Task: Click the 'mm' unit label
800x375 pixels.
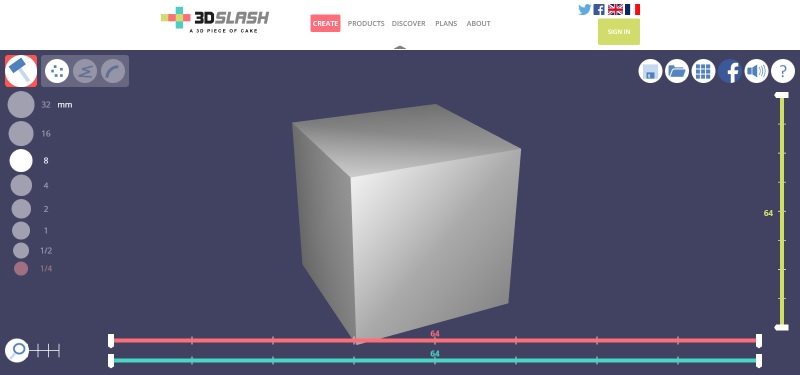Action: [65, 105]
